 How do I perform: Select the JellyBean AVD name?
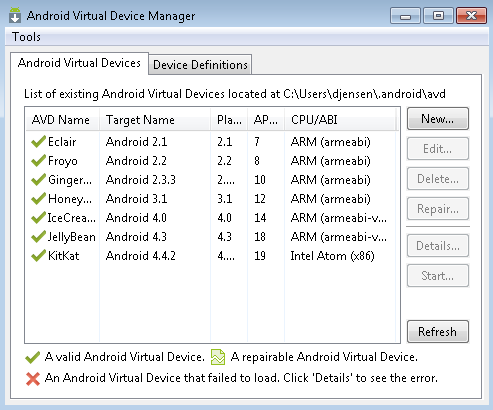pos(72,237)
